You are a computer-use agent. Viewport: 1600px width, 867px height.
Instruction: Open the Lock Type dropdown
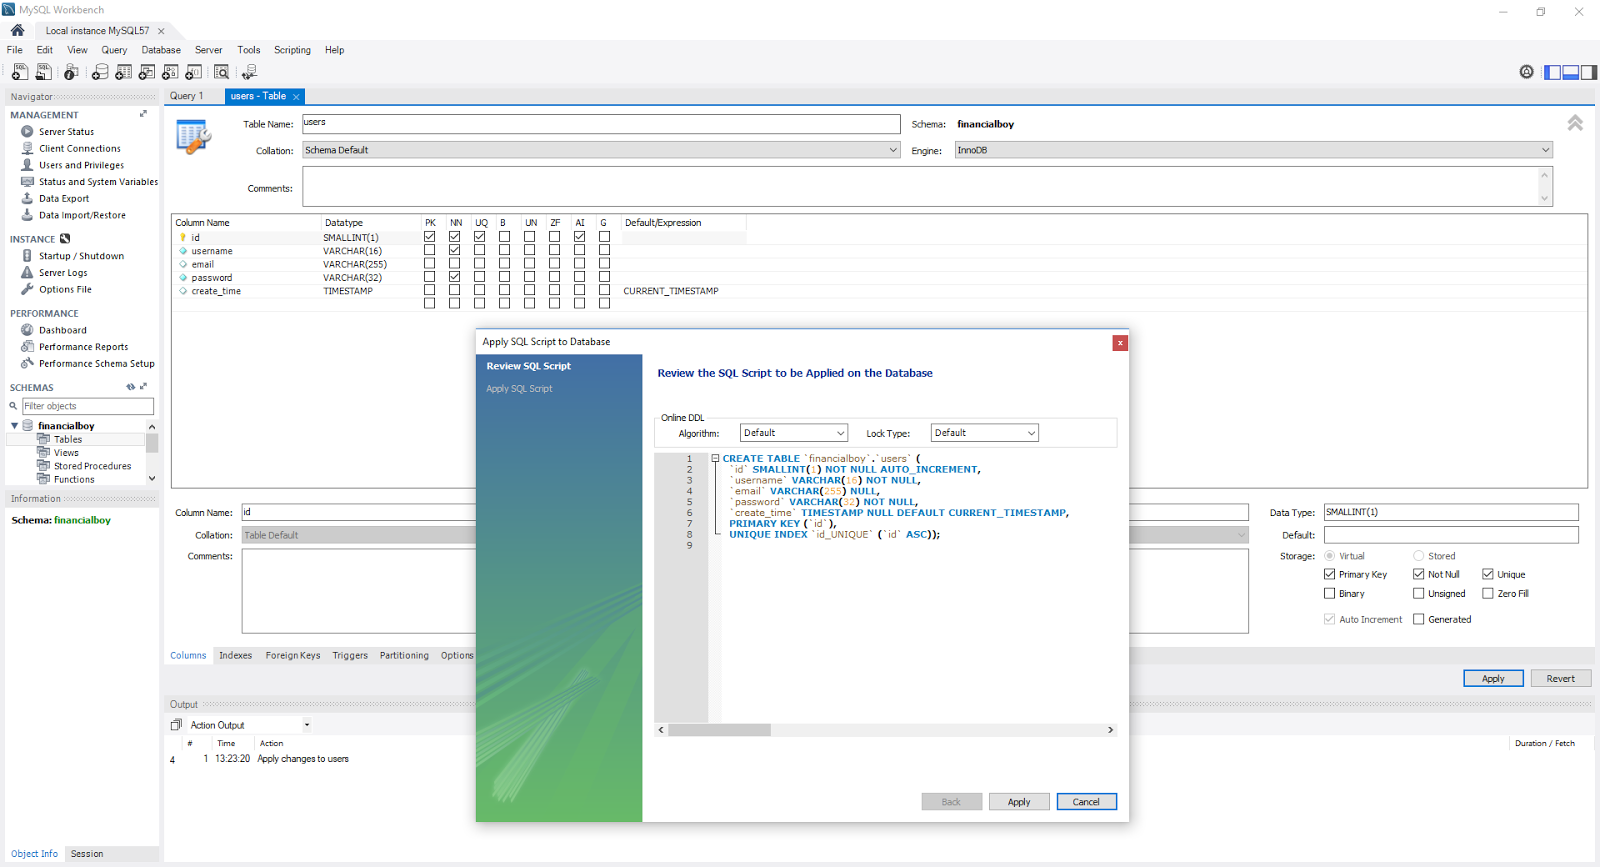pos(985,433)
